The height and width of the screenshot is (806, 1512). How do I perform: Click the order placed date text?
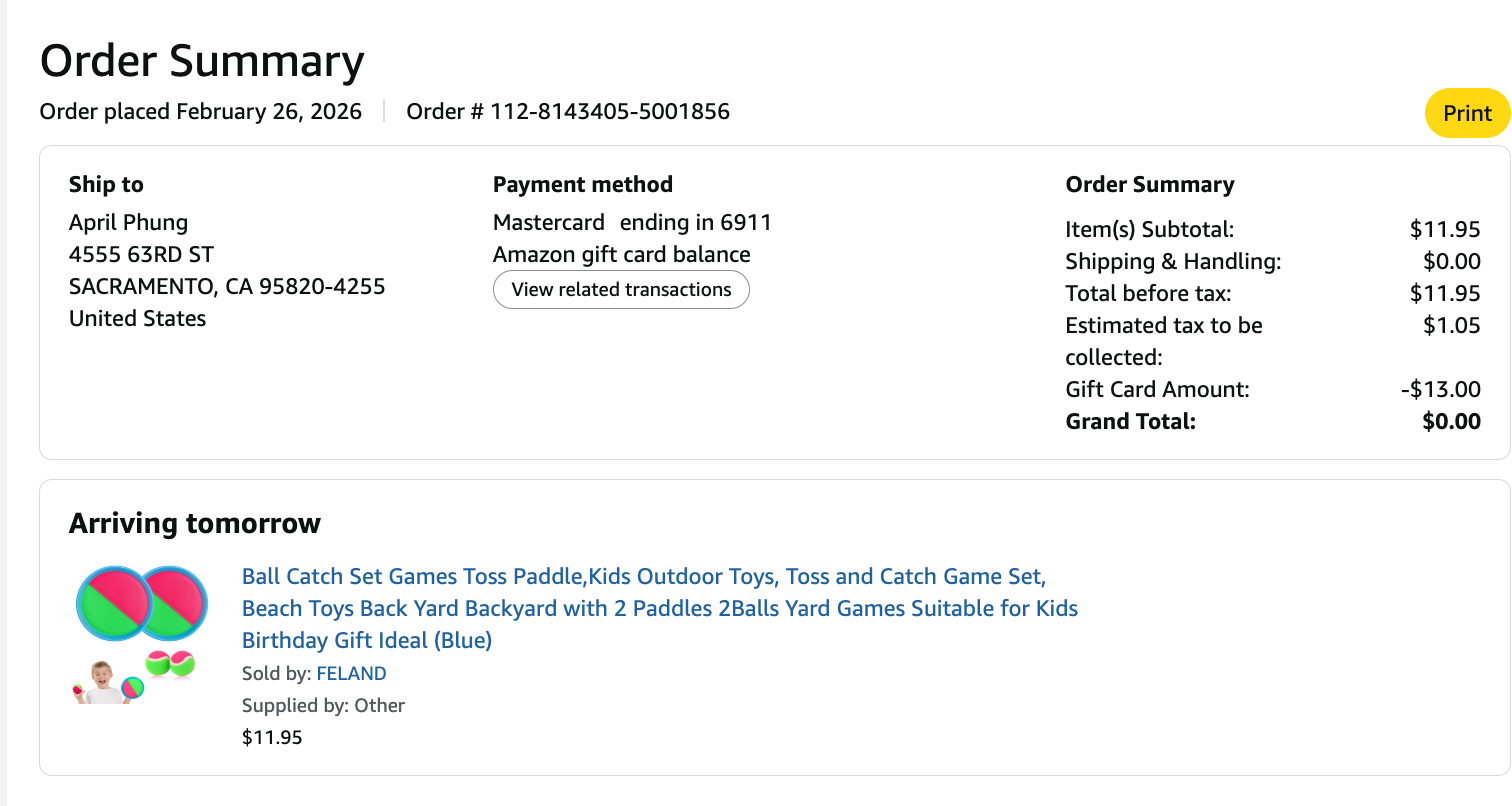[x=200, y=111]
